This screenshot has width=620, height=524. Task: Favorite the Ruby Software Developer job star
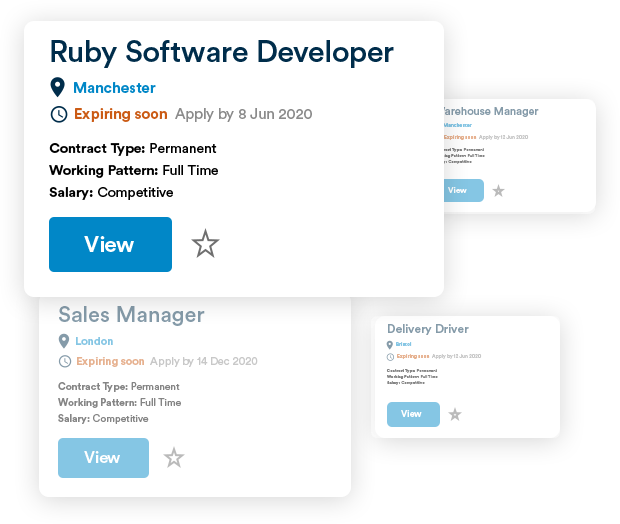click(x=205, y=244)
